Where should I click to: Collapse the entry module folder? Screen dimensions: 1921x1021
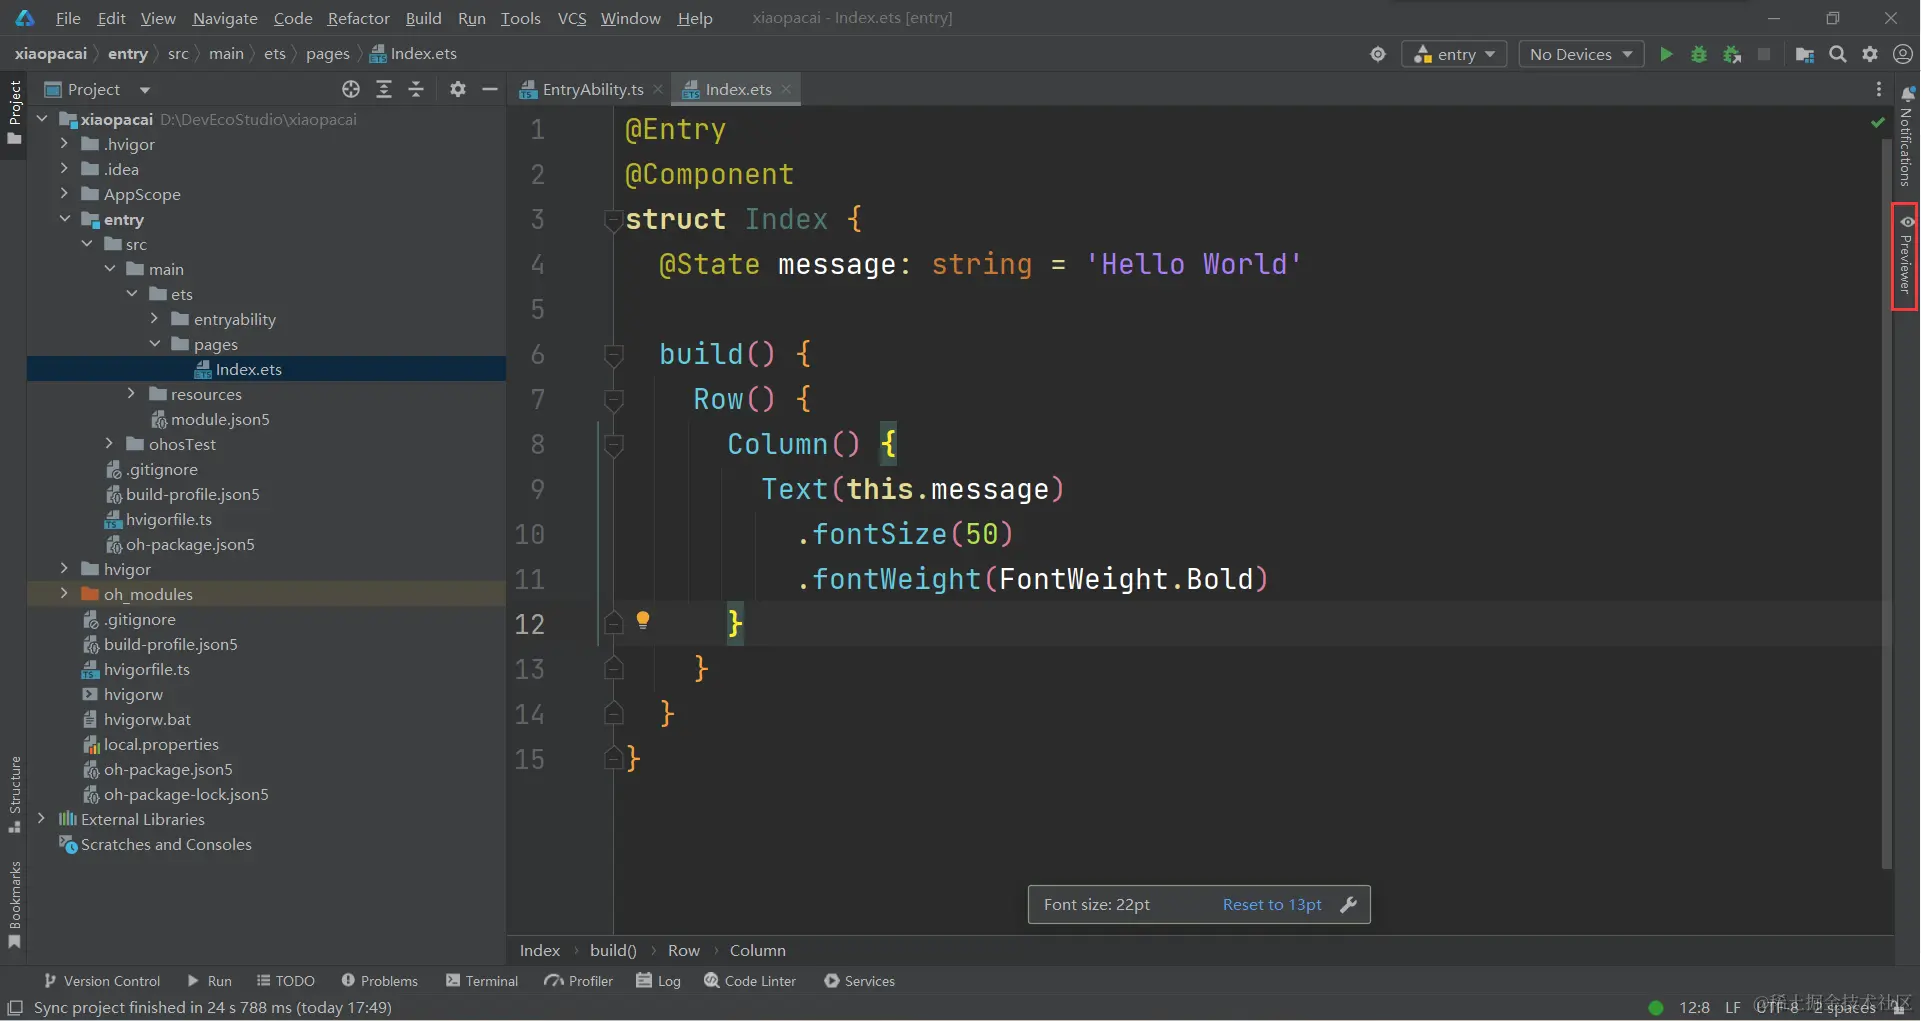click(x=64, y=219)
